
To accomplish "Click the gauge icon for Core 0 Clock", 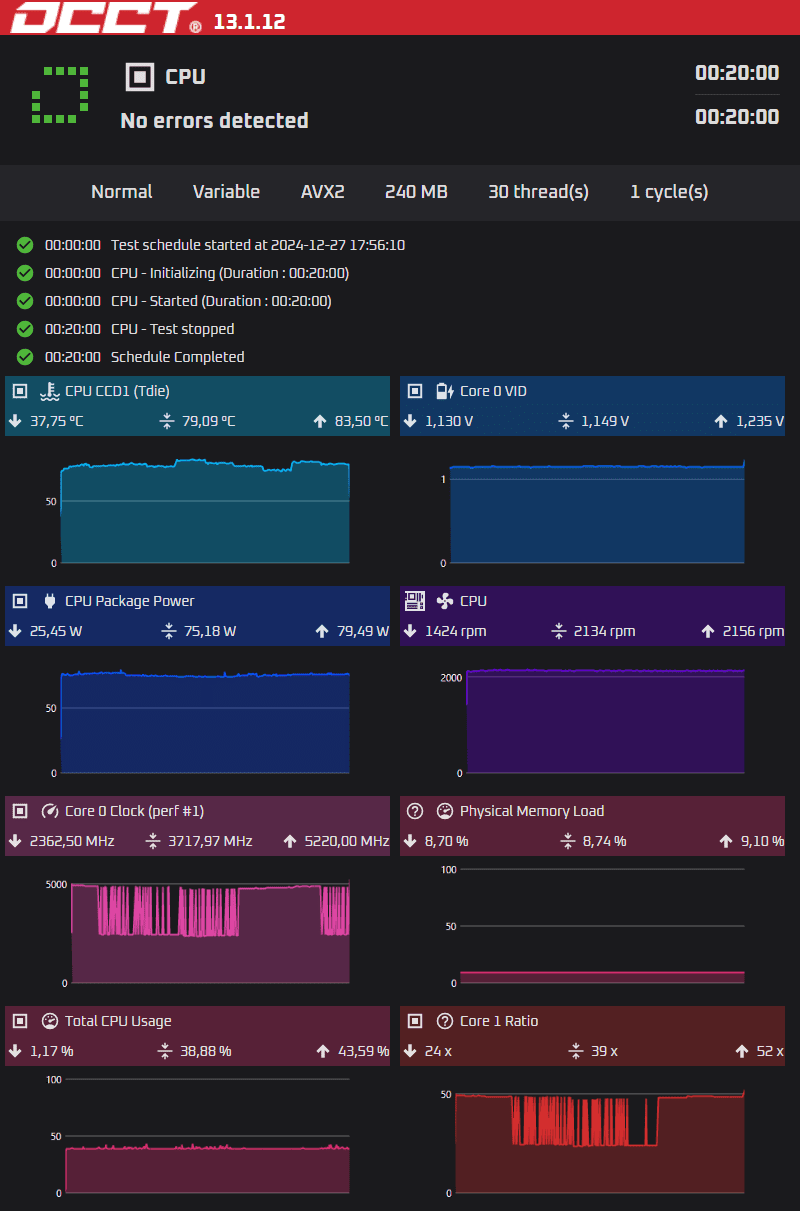I will (x=49, y=811).
